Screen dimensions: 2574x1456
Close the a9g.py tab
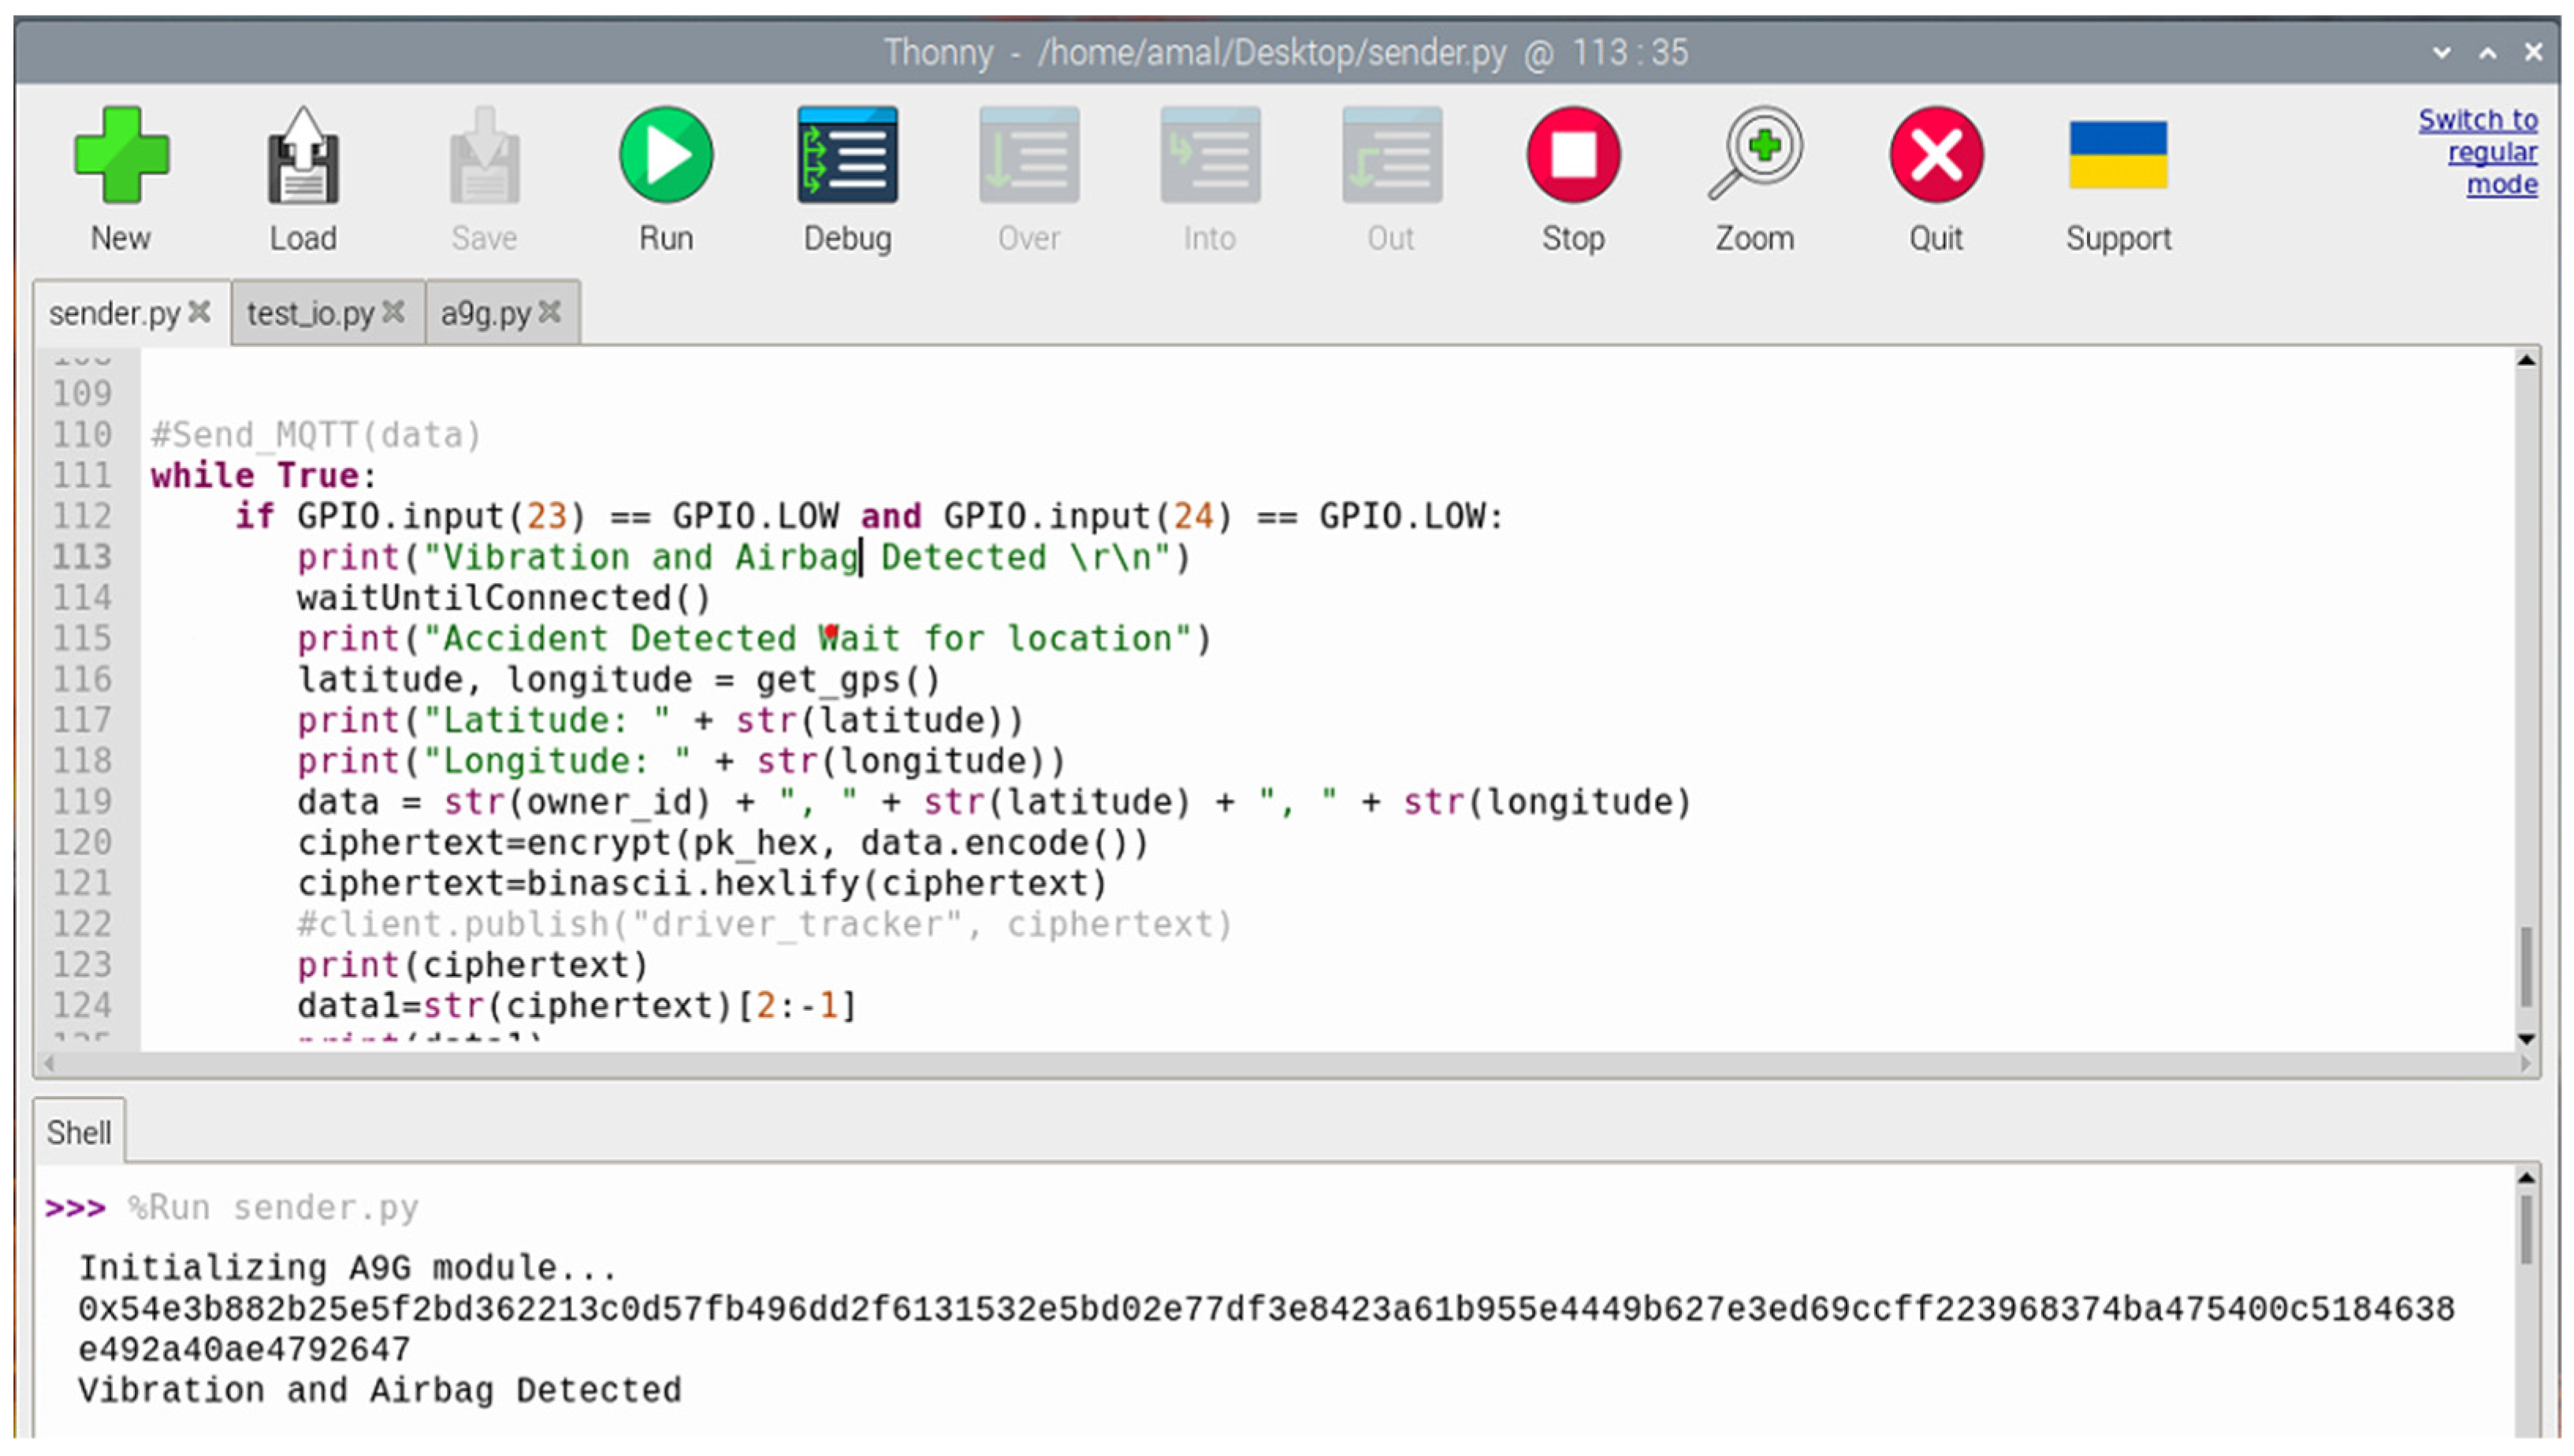(x=549, y=312)
